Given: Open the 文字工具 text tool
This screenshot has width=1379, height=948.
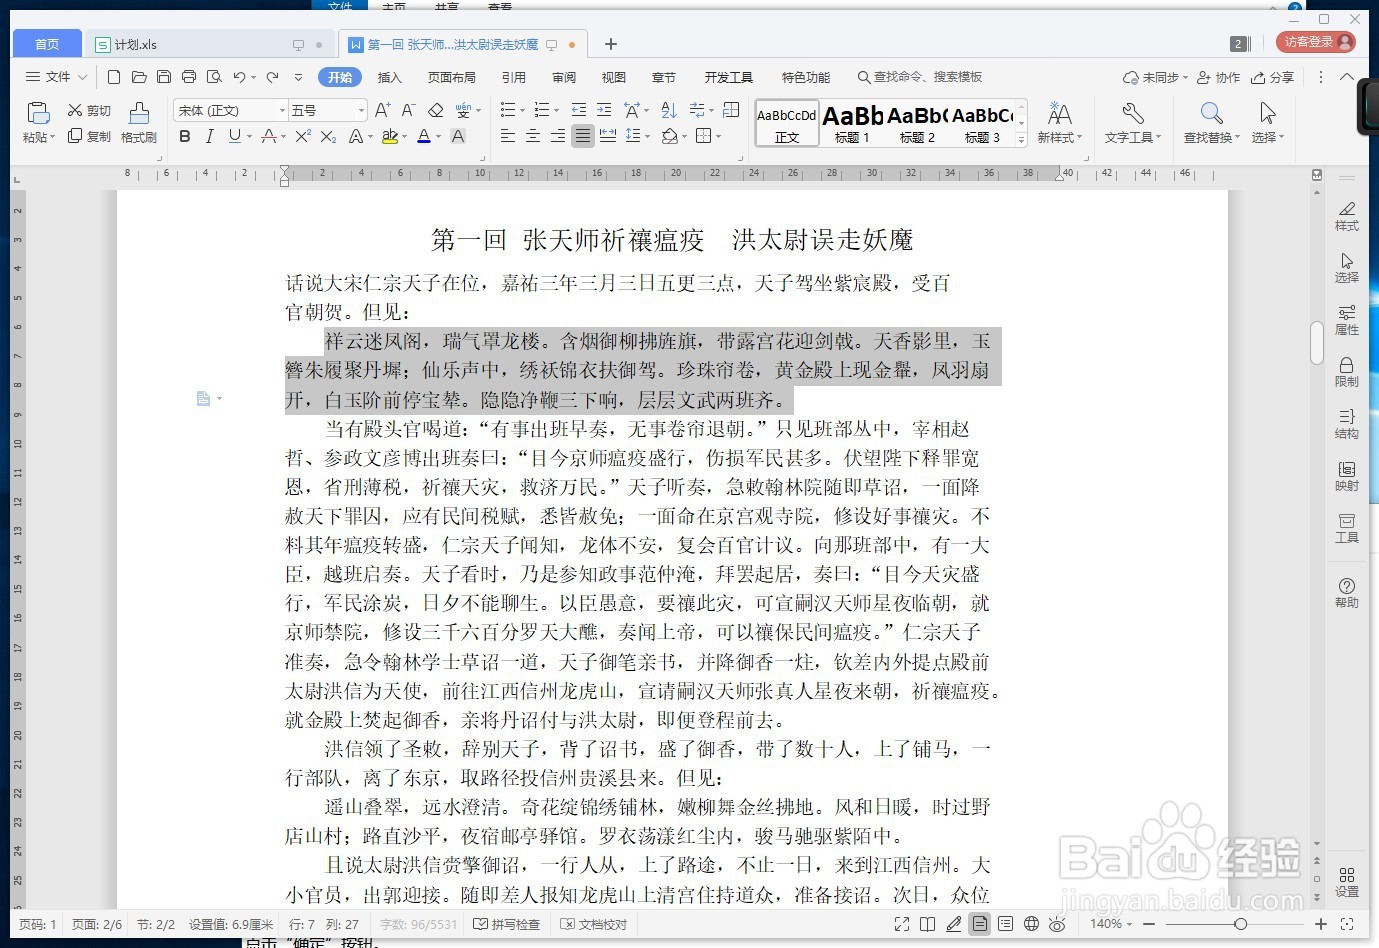Looking at the screenshot, I should (x=1131, y=120).
